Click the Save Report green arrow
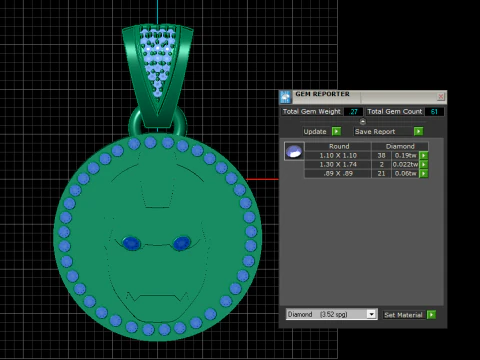Image resolution: width=480 pixels, height=360 pixels. pyautogui.click(x=418, y=131)
